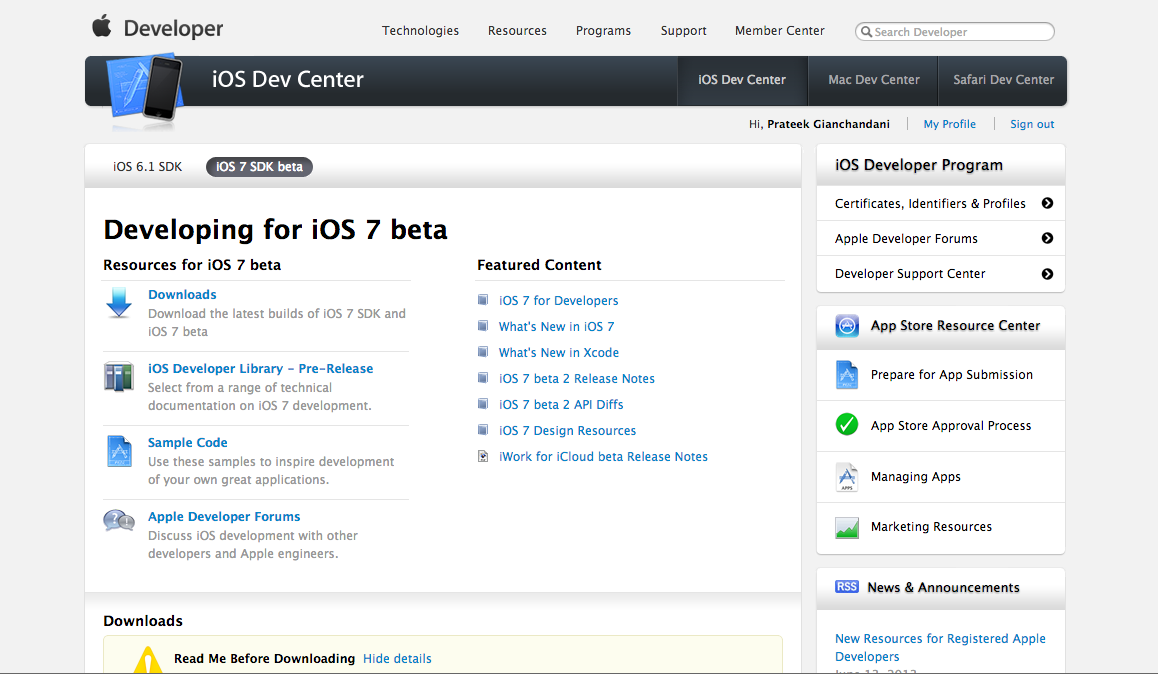The image size is (1158, 674).
Task: Open the Technologies menu
Action: 420,30
